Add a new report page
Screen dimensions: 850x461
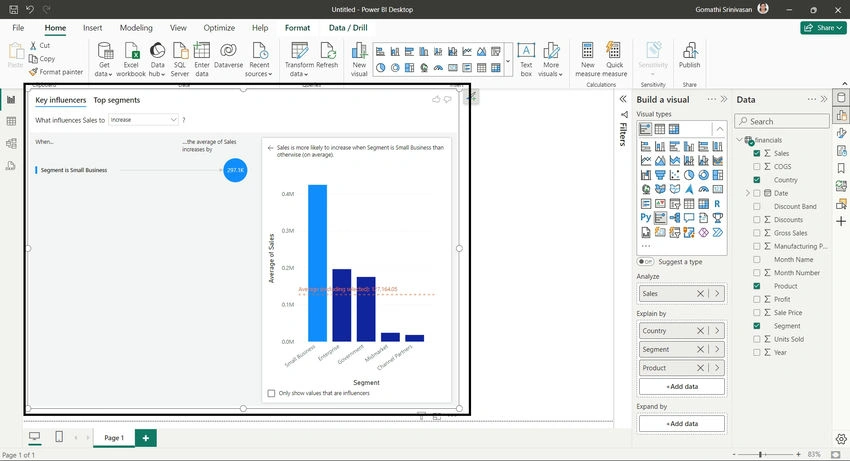pyautogui.click(x=145, y=437)
